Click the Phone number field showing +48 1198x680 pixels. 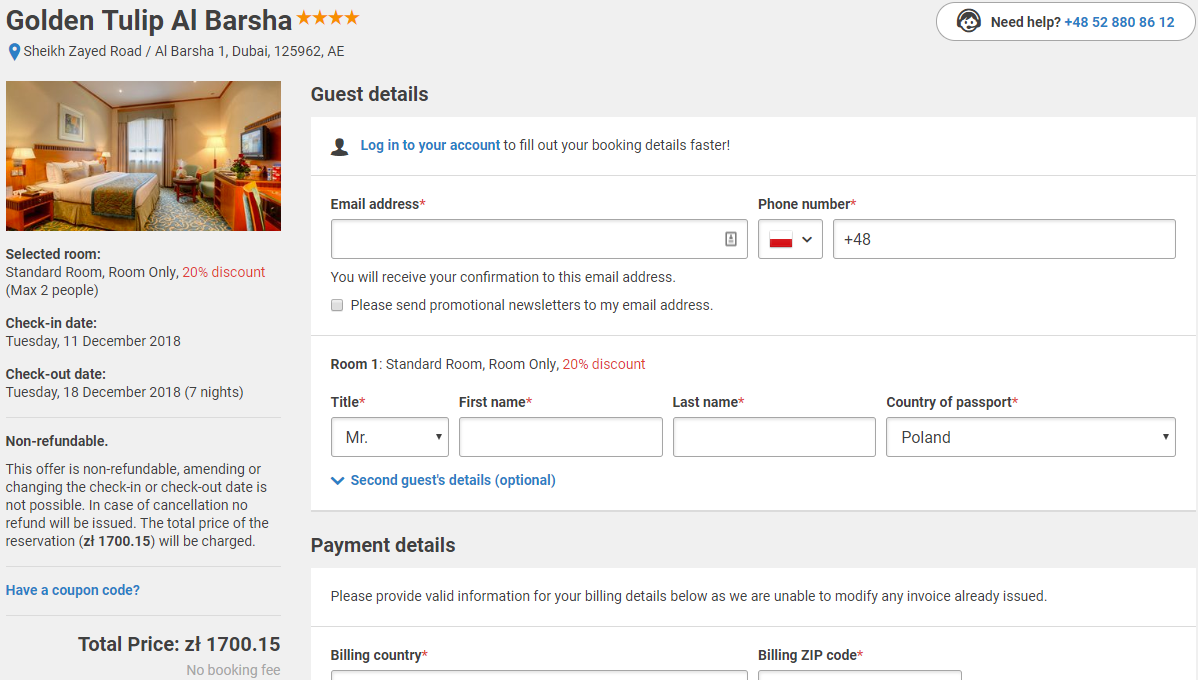point(1004,239)
